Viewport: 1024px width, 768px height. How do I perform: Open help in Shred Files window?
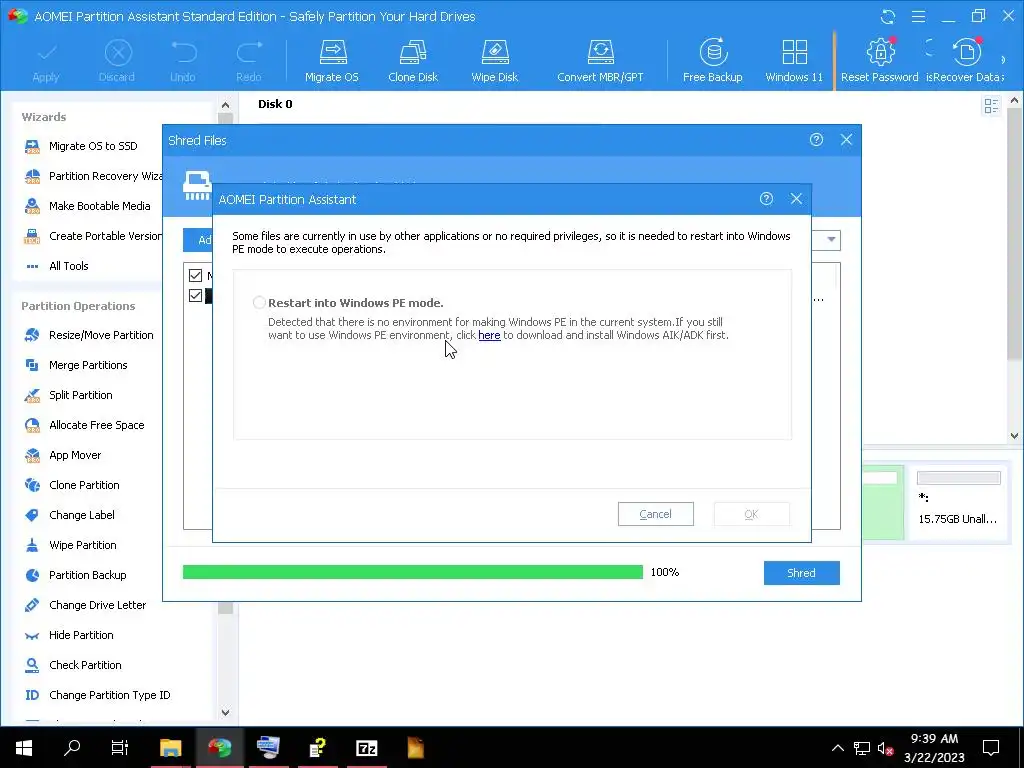tap(816, 139)
